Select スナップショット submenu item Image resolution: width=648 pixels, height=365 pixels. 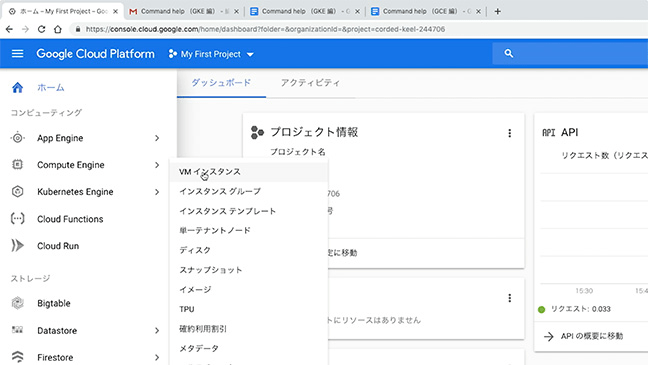[249, 270]
